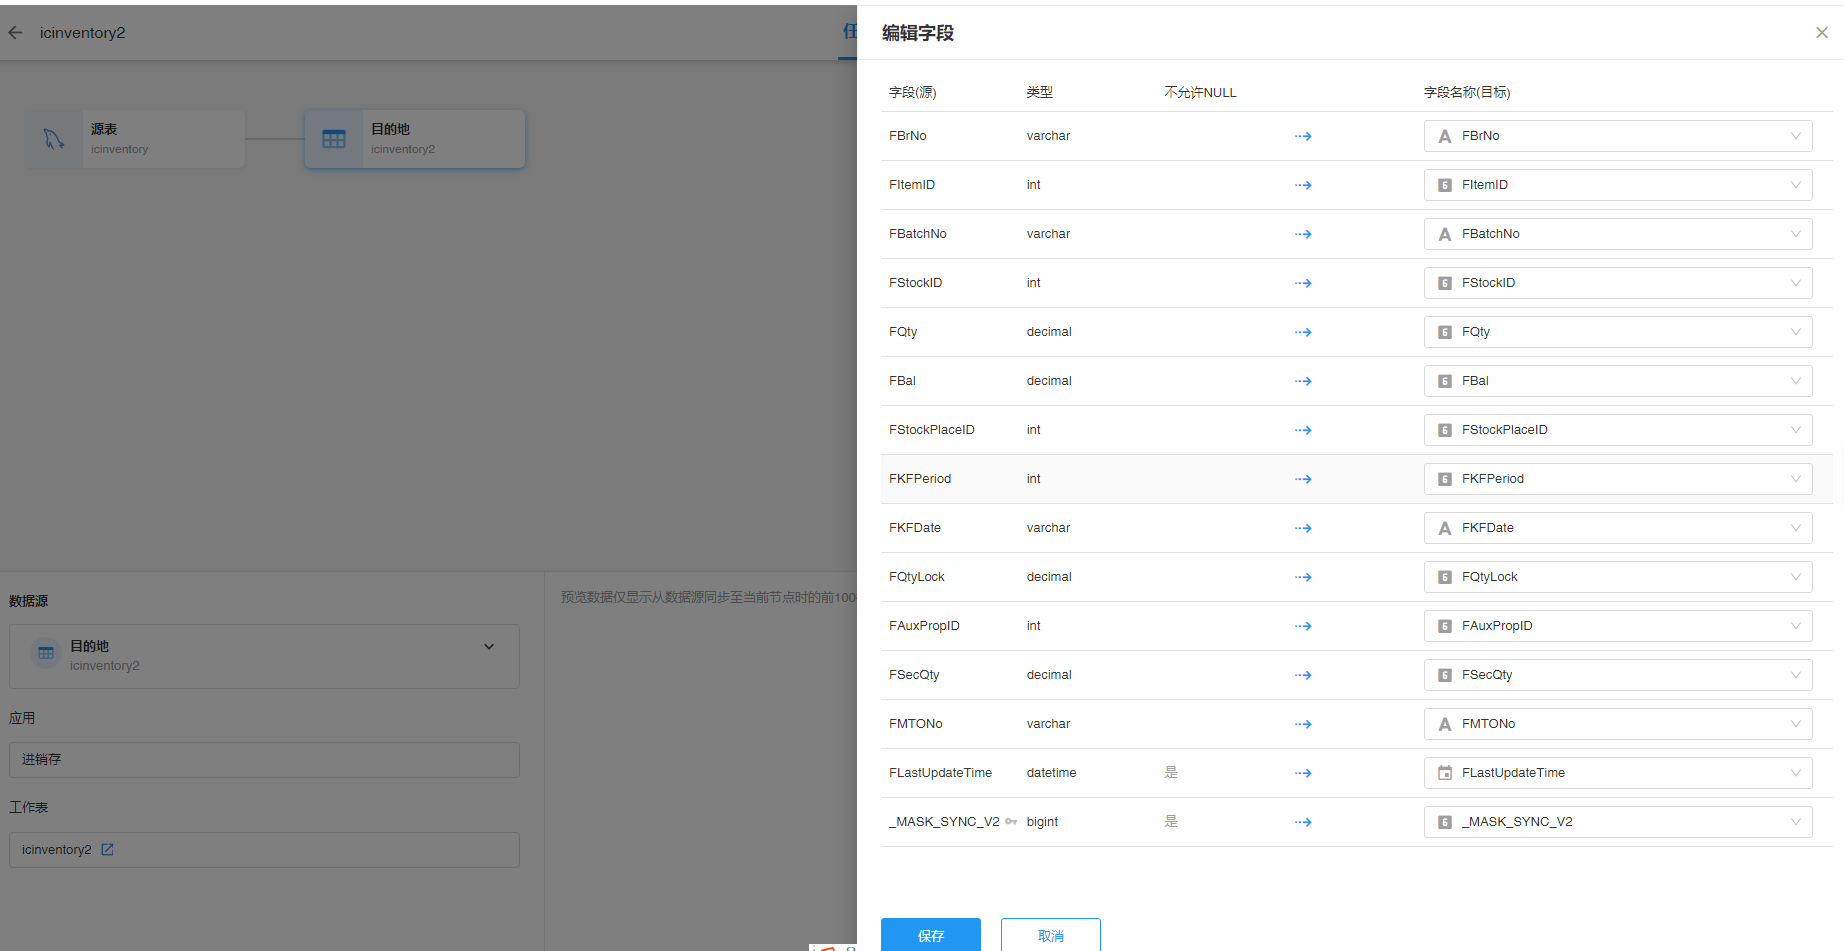Expand the destination data source selector
Image resolution: width=1844 pixels, height=951 pixels.
[x=488, y=647]
